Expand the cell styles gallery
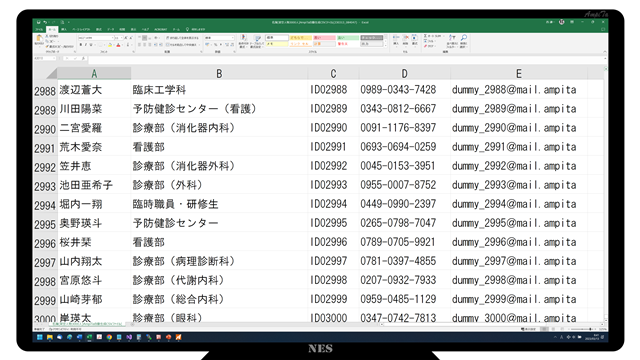 pyautogui.click(x=386, y=46)
